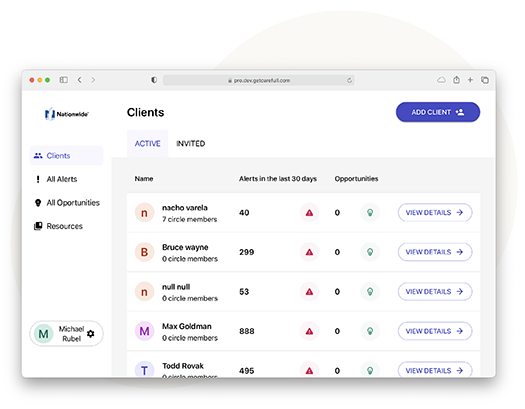Click the Nationwide logo
The image size is (525, 409).
click(x=67, y=114)
